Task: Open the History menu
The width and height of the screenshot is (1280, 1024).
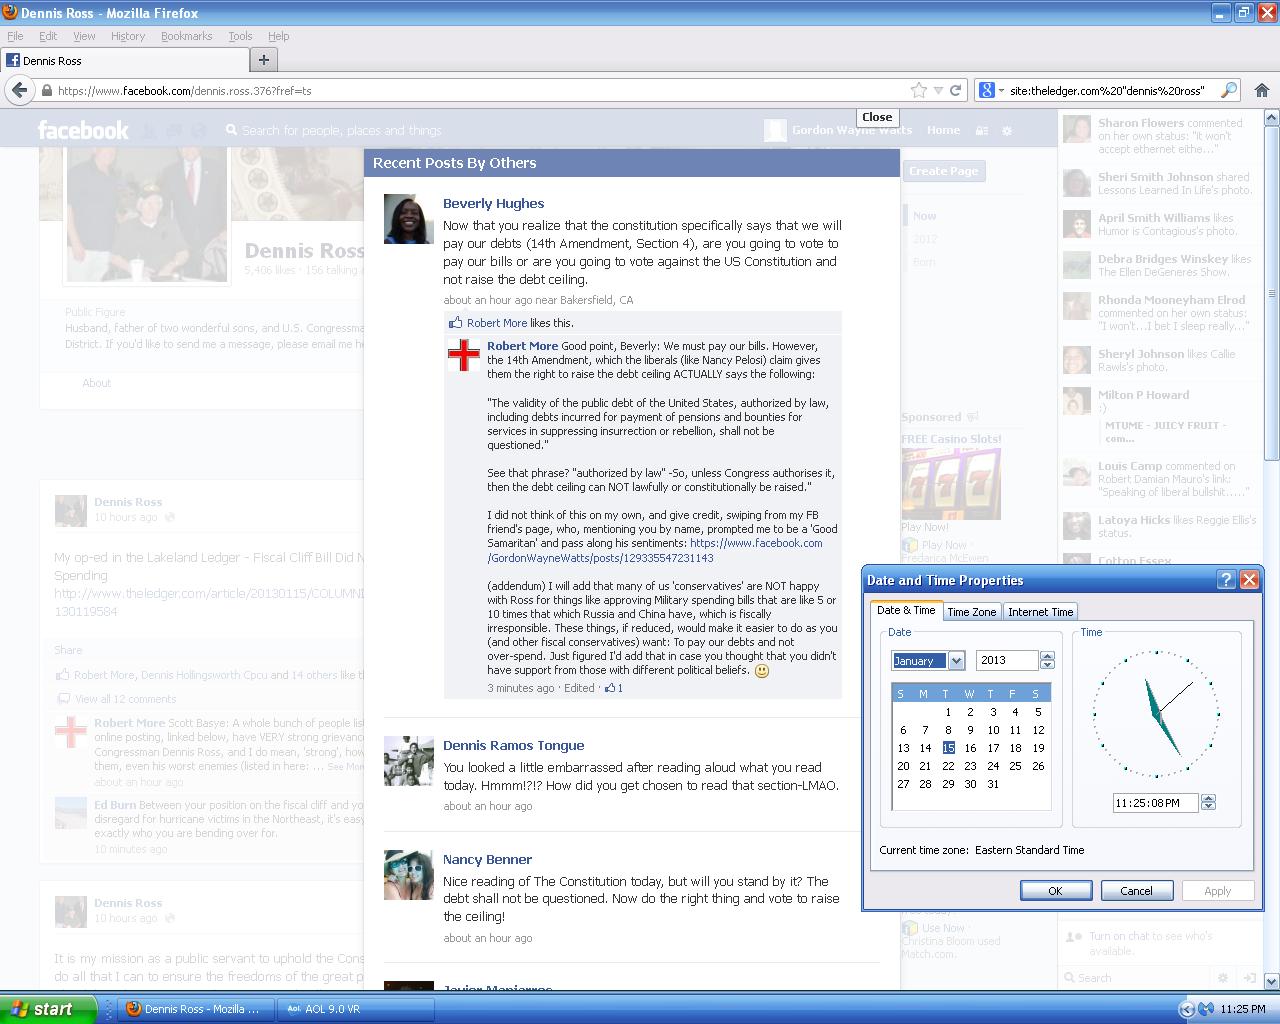Action: tap(128, 36)
